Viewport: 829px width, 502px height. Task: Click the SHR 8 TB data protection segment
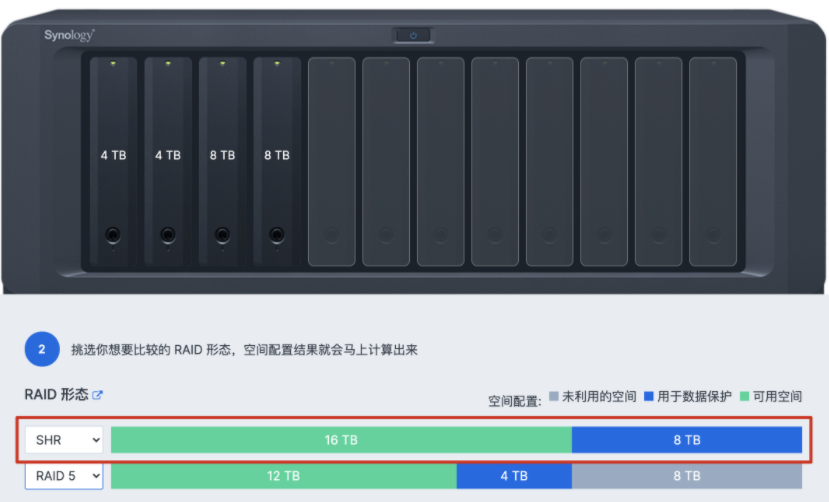click(687, 440)
